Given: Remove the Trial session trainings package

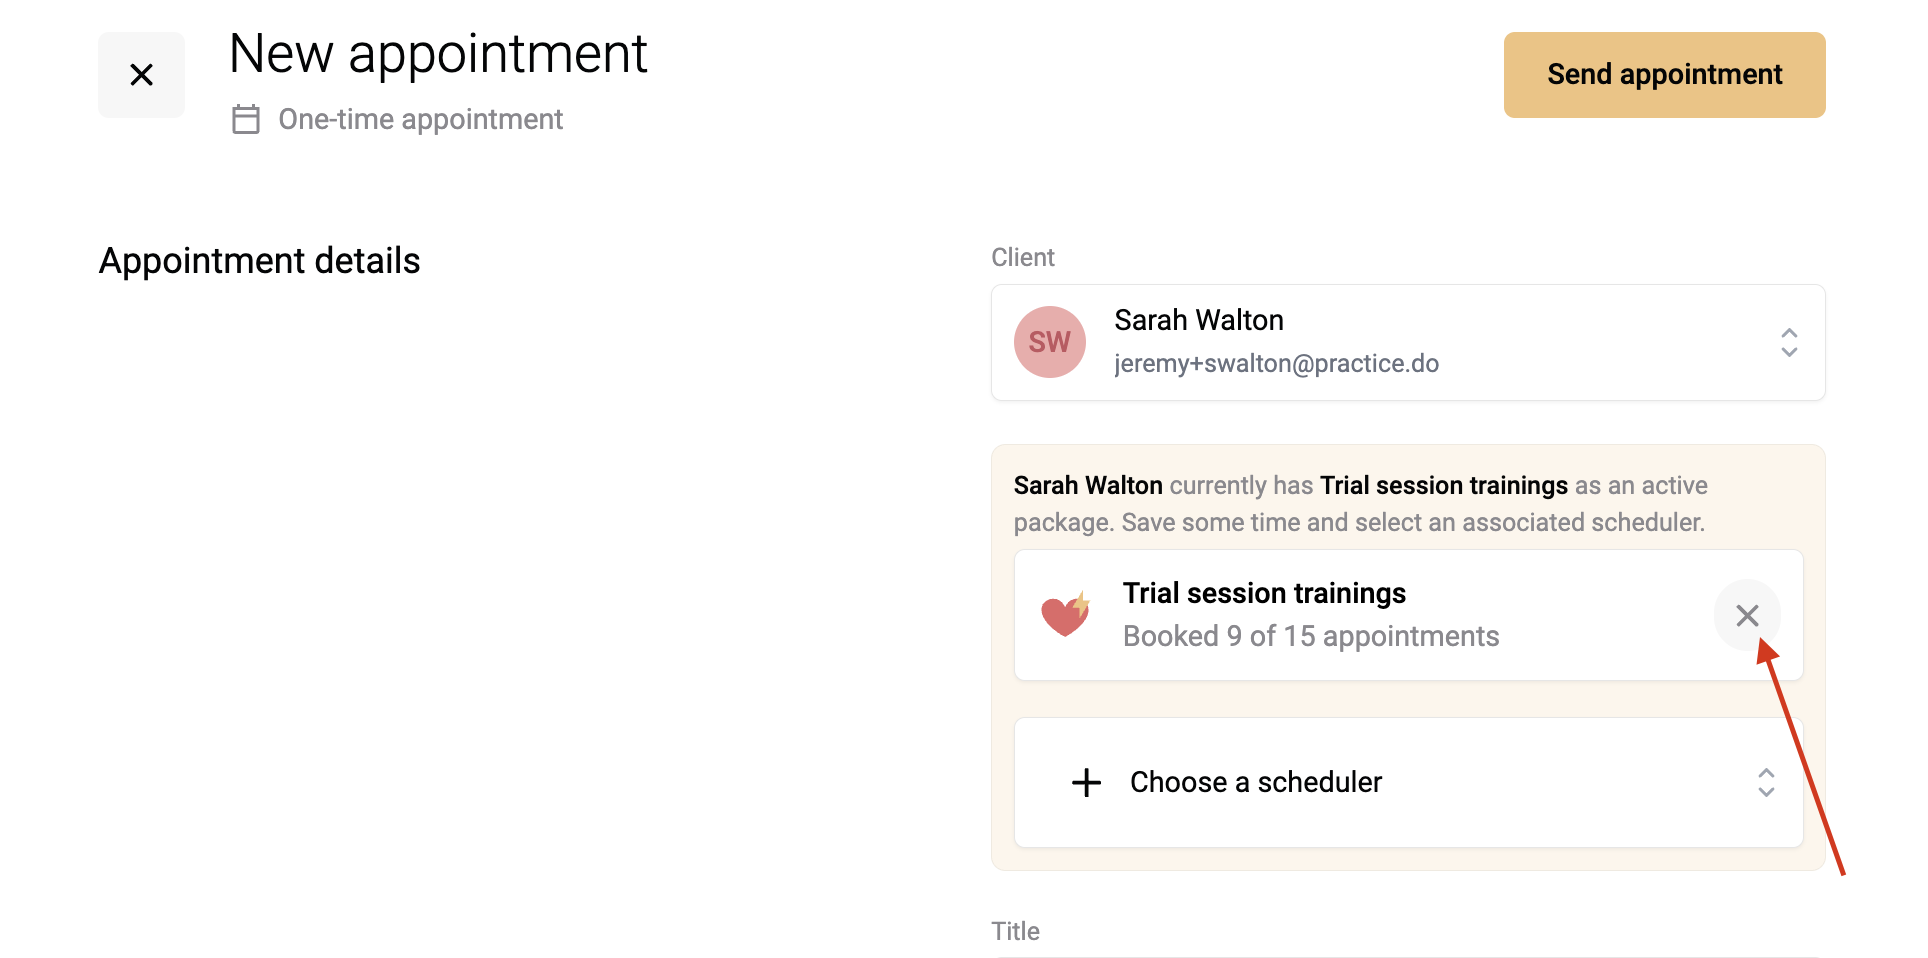Looking at the screenshot, I should point(1747,615).
